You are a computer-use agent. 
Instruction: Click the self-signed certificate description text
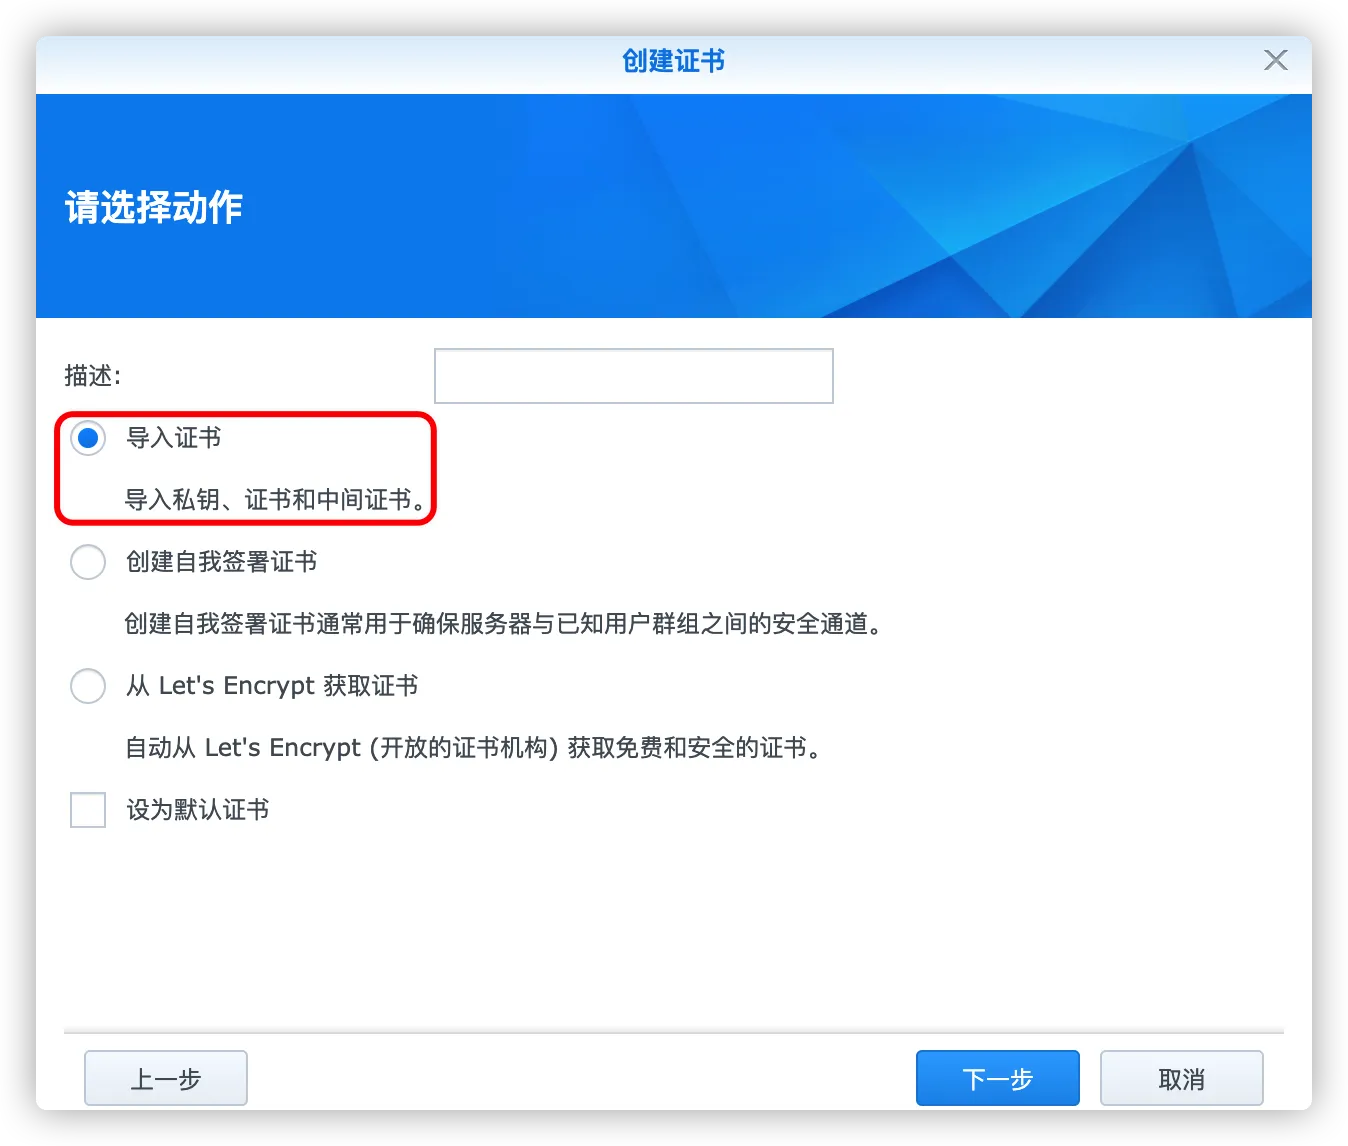point(505,624)
